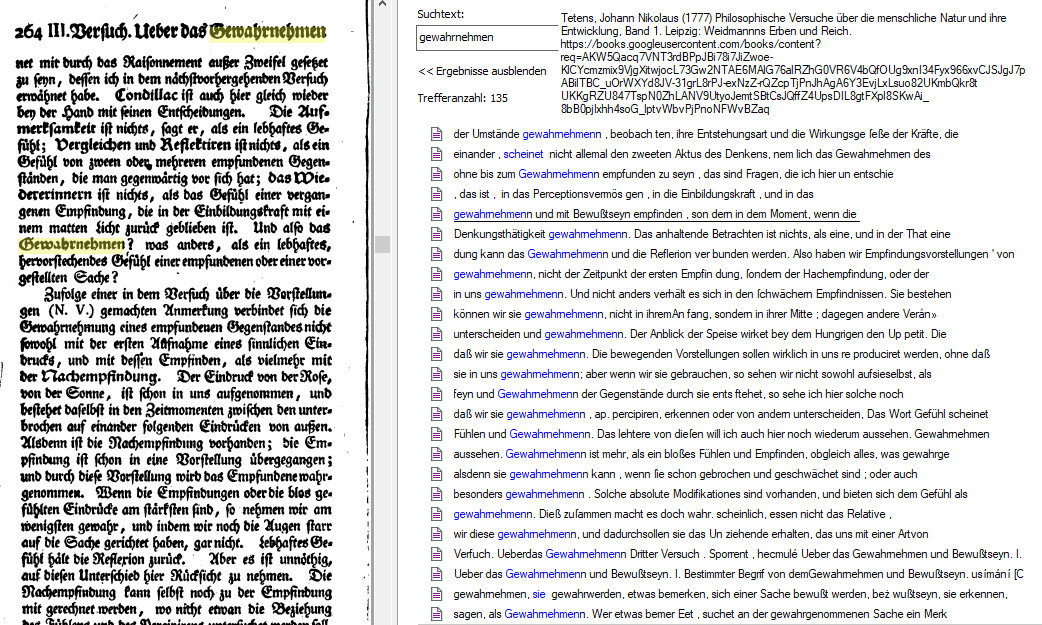Click document icon beside 'der Umstände gewahrnehmenn' result
The width and height of the screenshot is (1042, 625).
[x=436, y=134]
